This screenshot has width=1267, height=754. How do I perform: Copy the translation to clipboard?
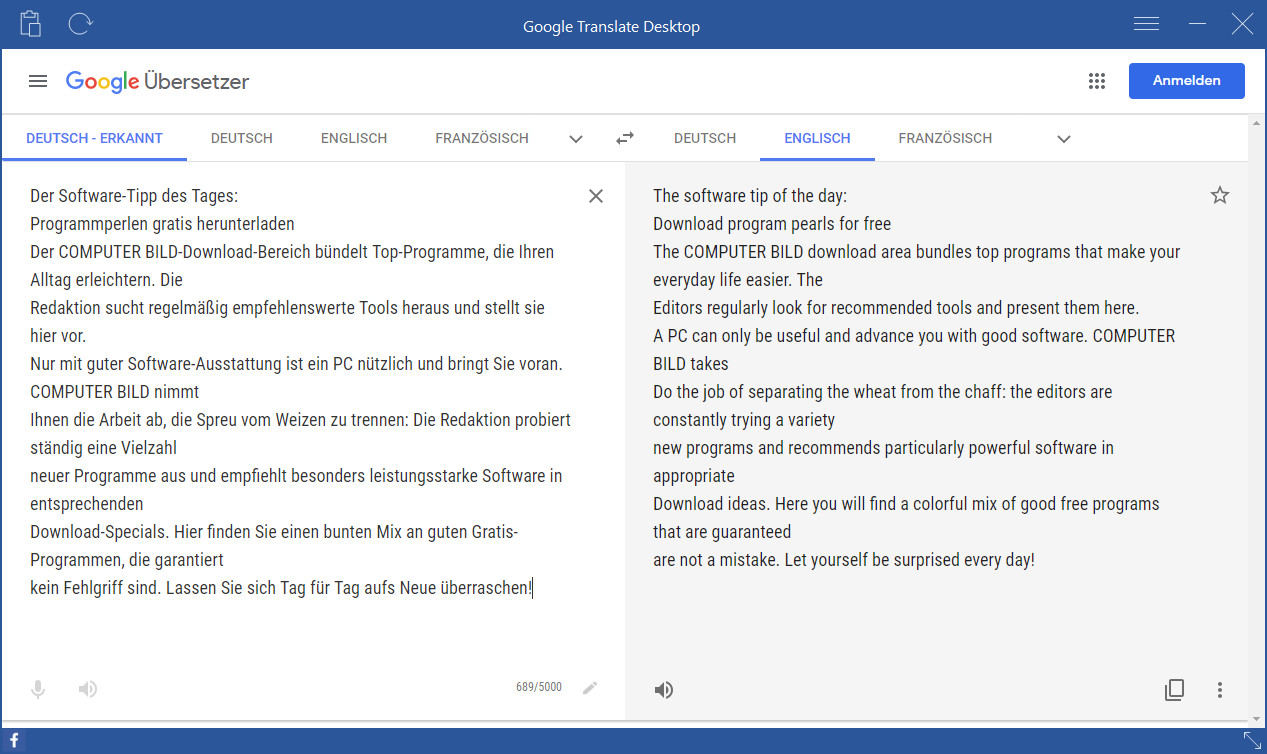[1174, 690]
